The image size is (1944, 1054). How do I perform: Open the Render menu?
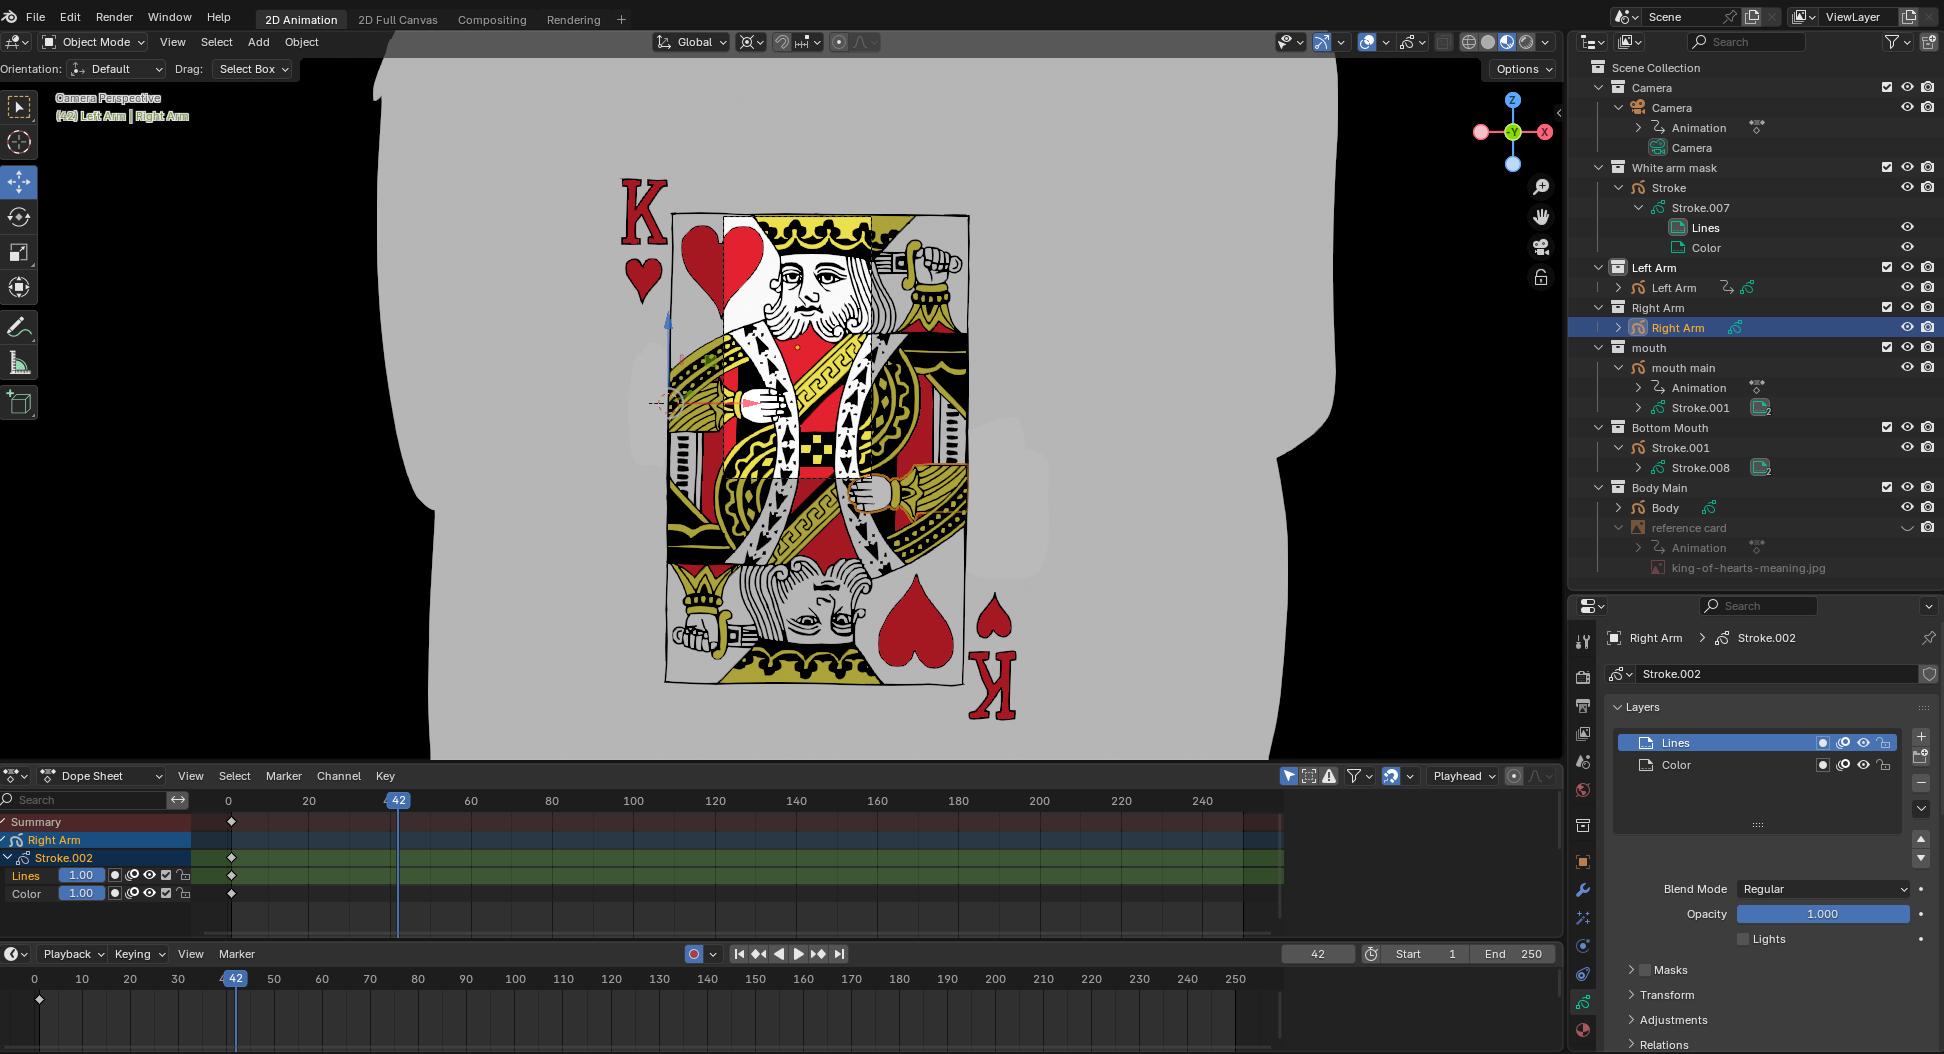[x=113, y=17]
